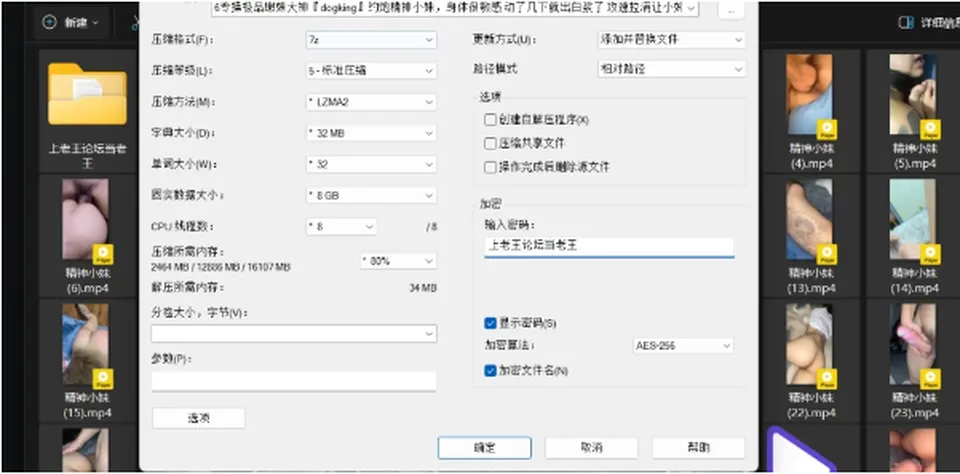Screen dimensions: 960x474
Task: Click the '/ 8' thread count text
Action: [432, 227]
